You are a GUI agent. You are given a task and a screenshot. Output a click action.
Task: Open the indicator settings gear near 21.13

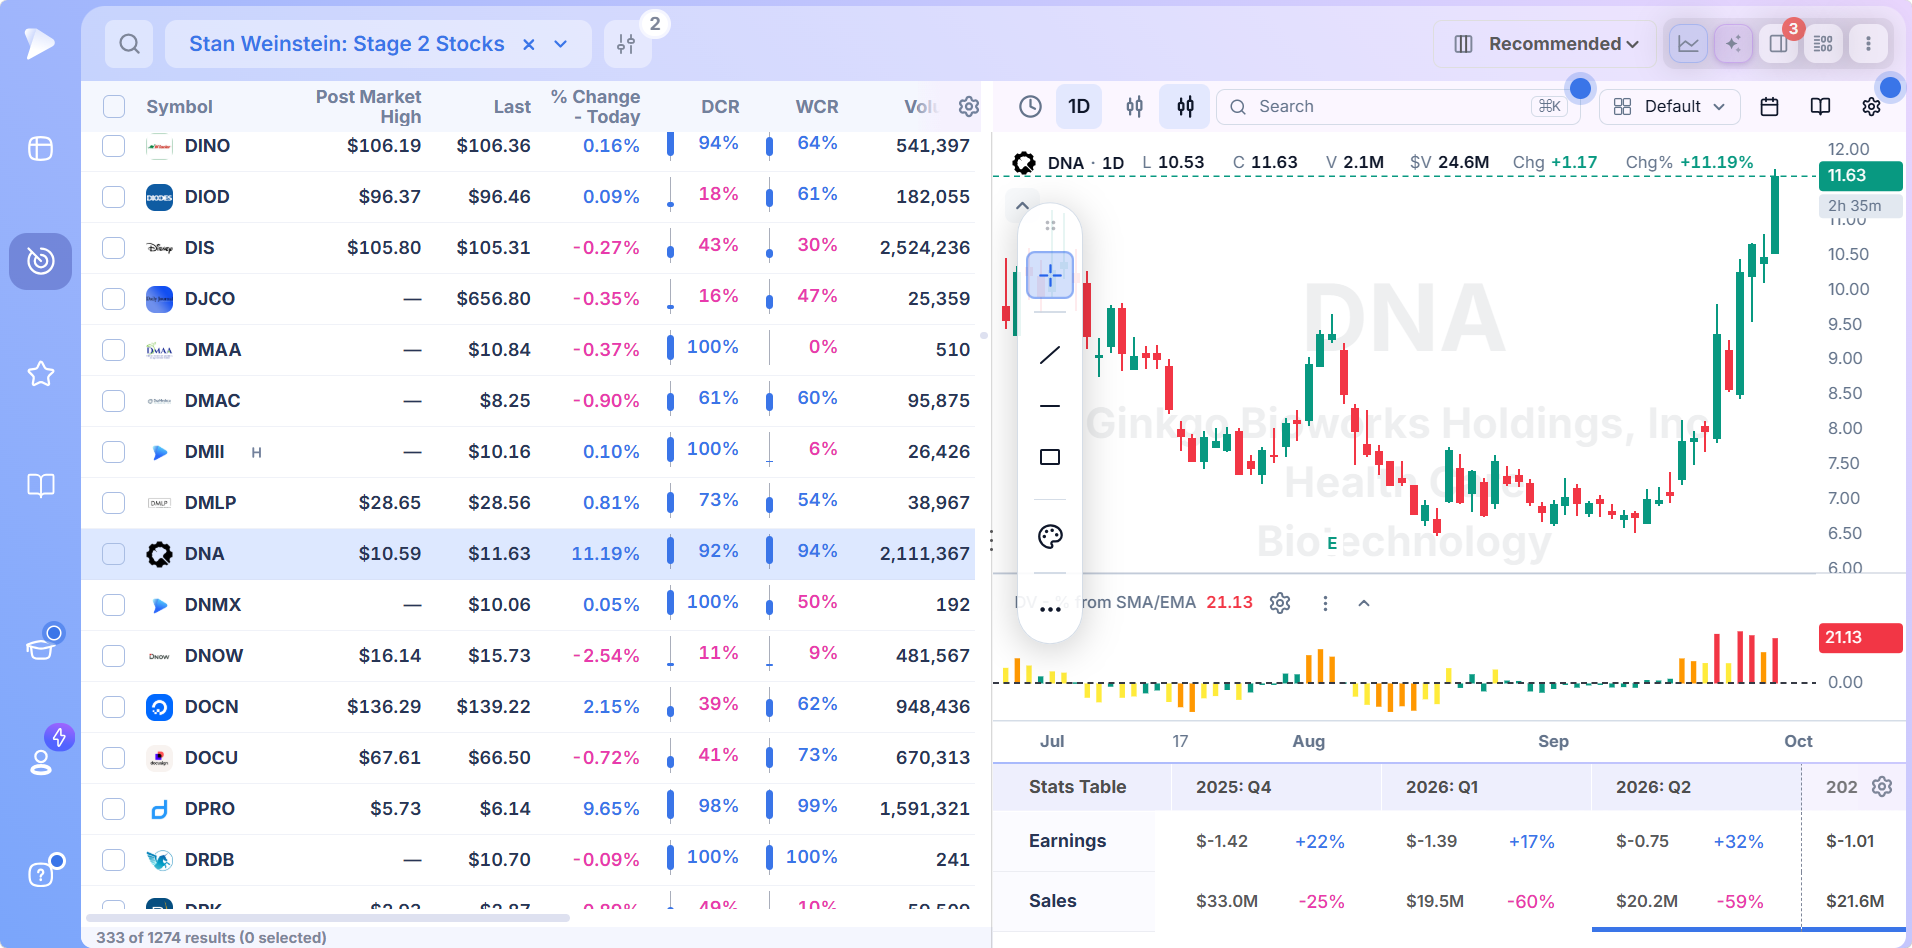[x=1280, y=603]
